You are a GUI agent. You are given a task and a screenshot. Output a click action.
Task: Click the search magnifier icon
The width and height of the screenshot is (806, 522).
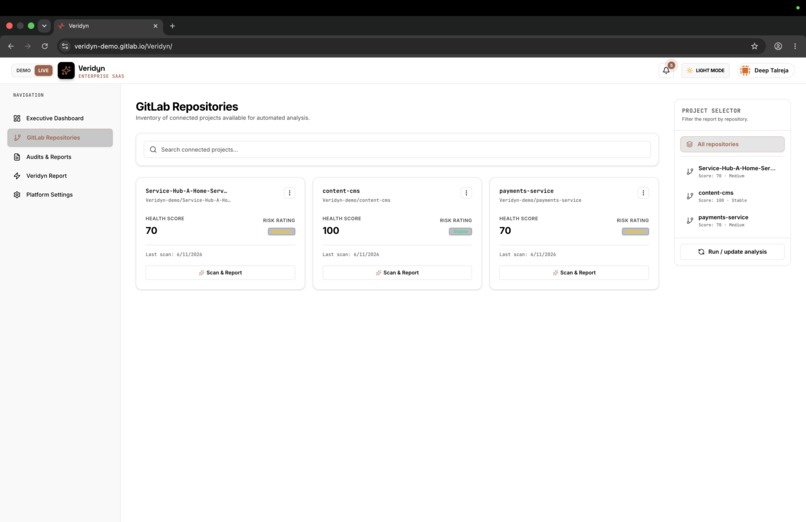click(x=153, y=150)
